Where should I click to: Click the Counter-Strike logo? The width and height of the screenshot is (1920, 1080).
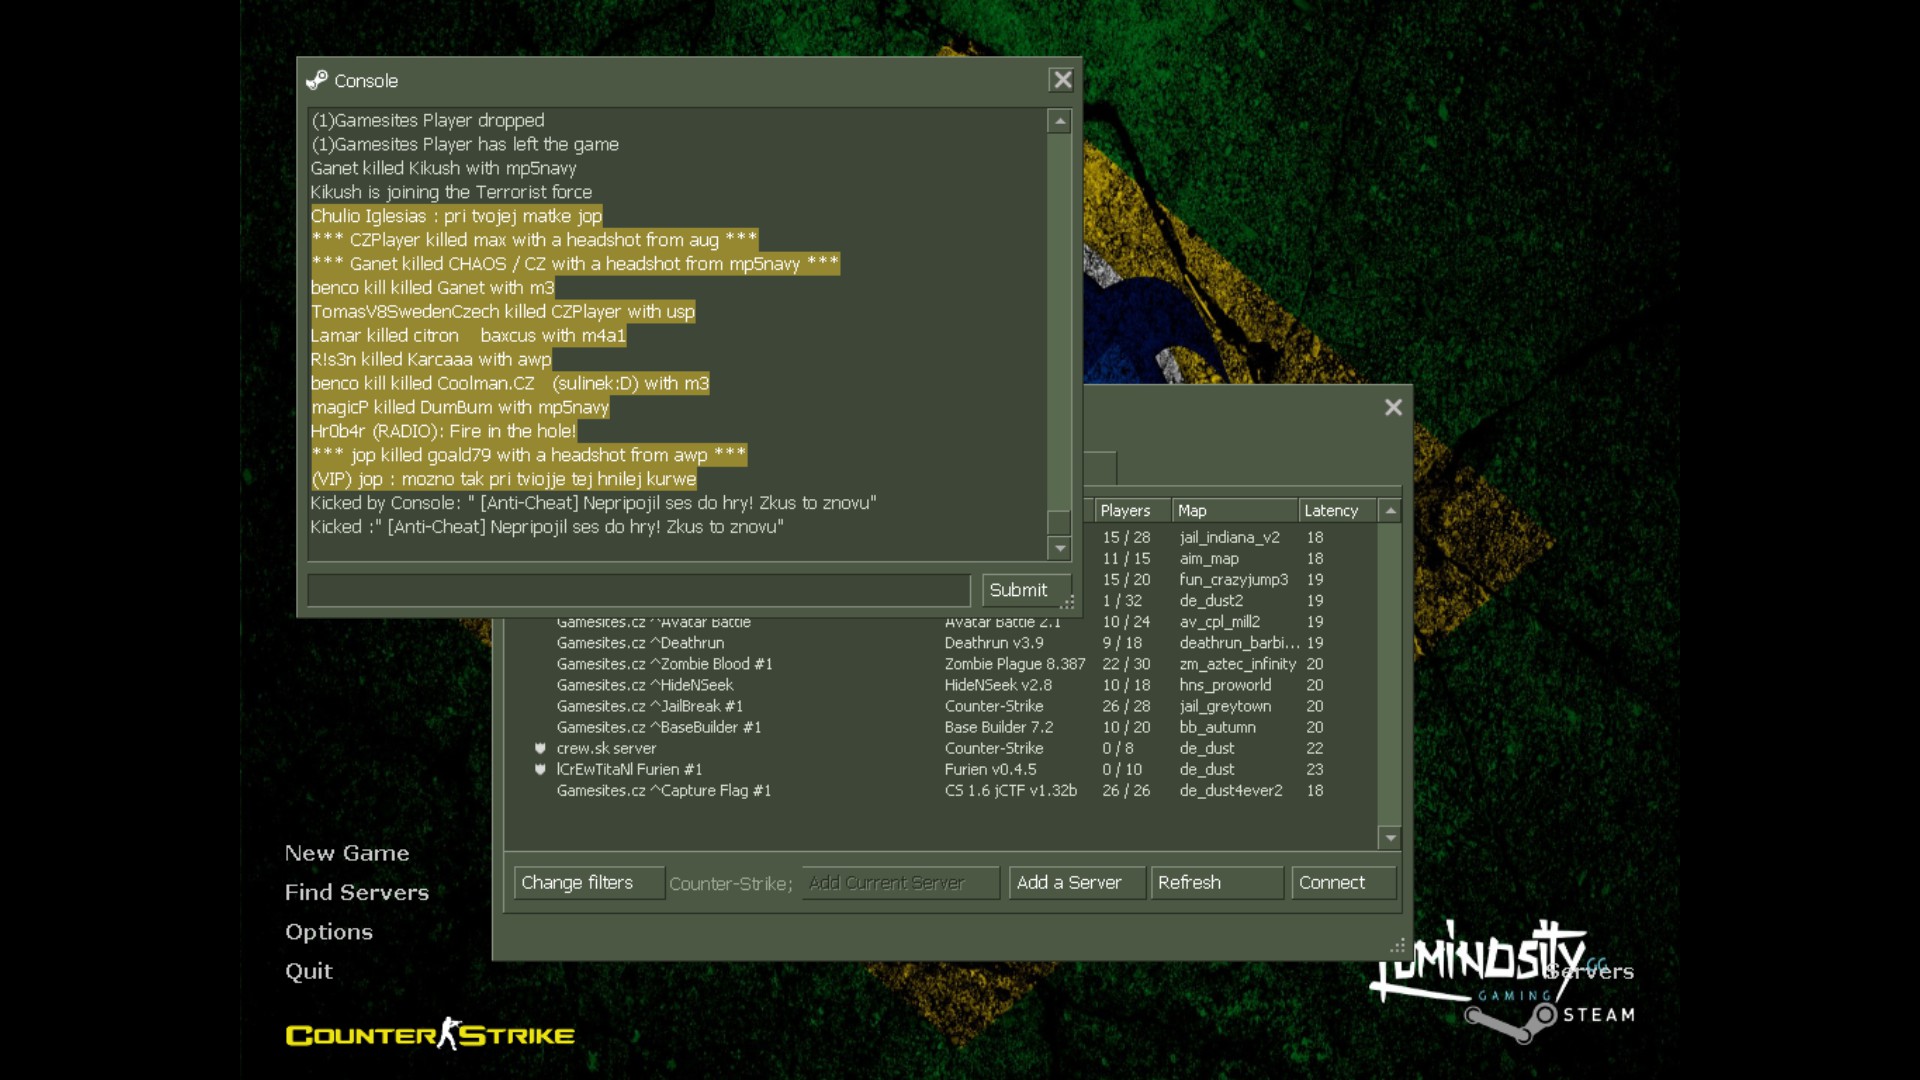430,1034
